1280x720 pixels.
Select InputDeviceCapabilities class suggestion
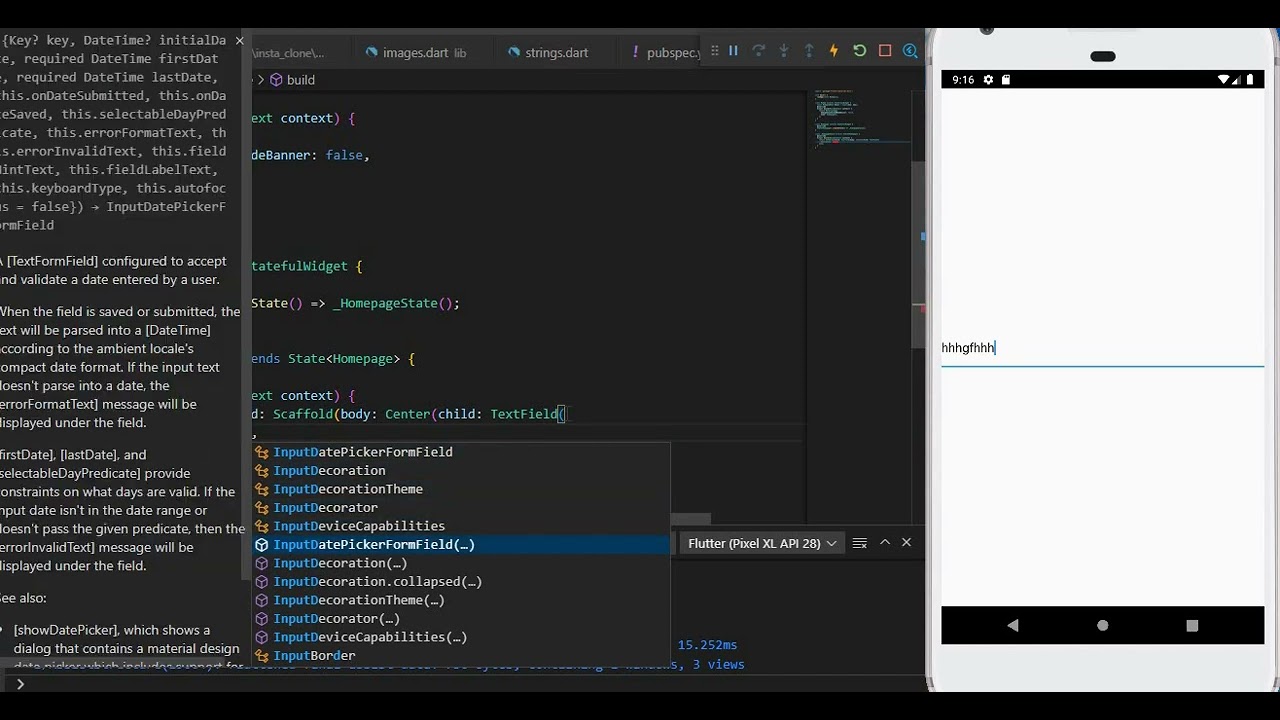[461, 526]
